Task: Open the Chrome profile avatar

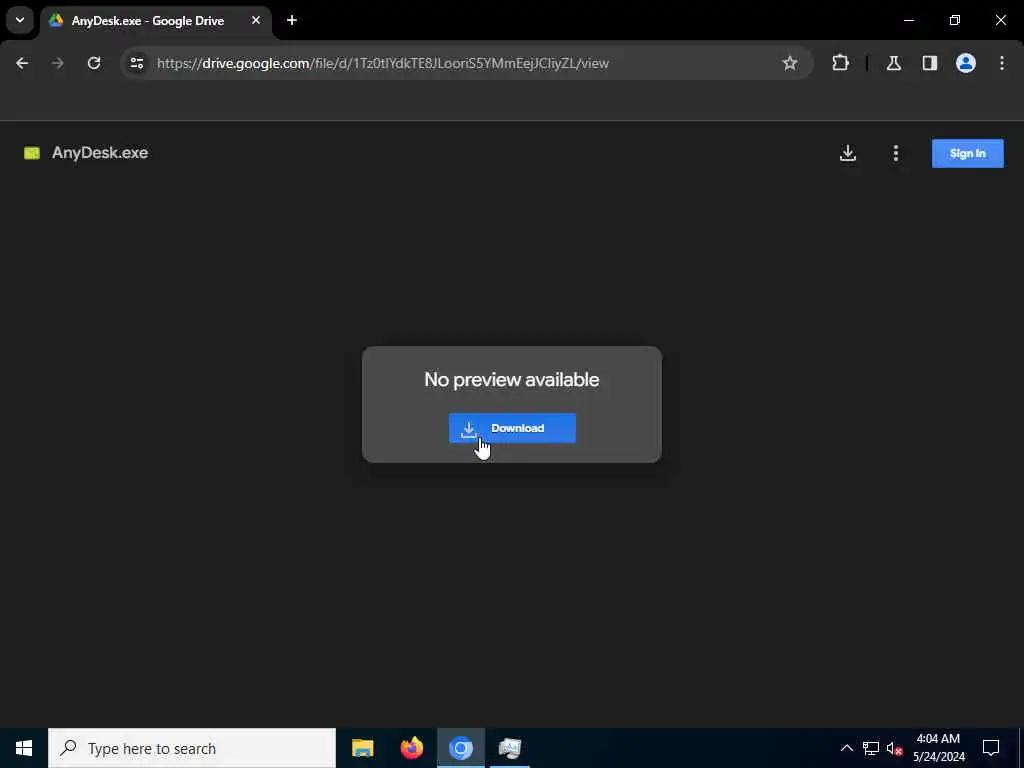Action: [x=966, y=63]
